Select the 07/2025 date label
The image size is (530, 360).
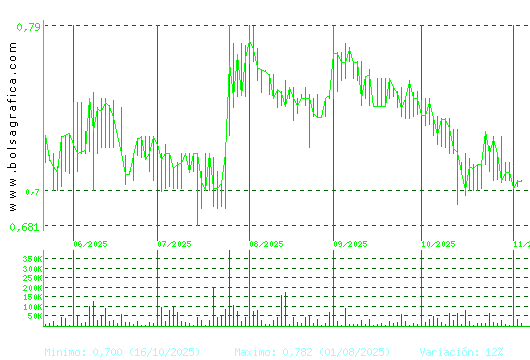click(x=174, y=244)
